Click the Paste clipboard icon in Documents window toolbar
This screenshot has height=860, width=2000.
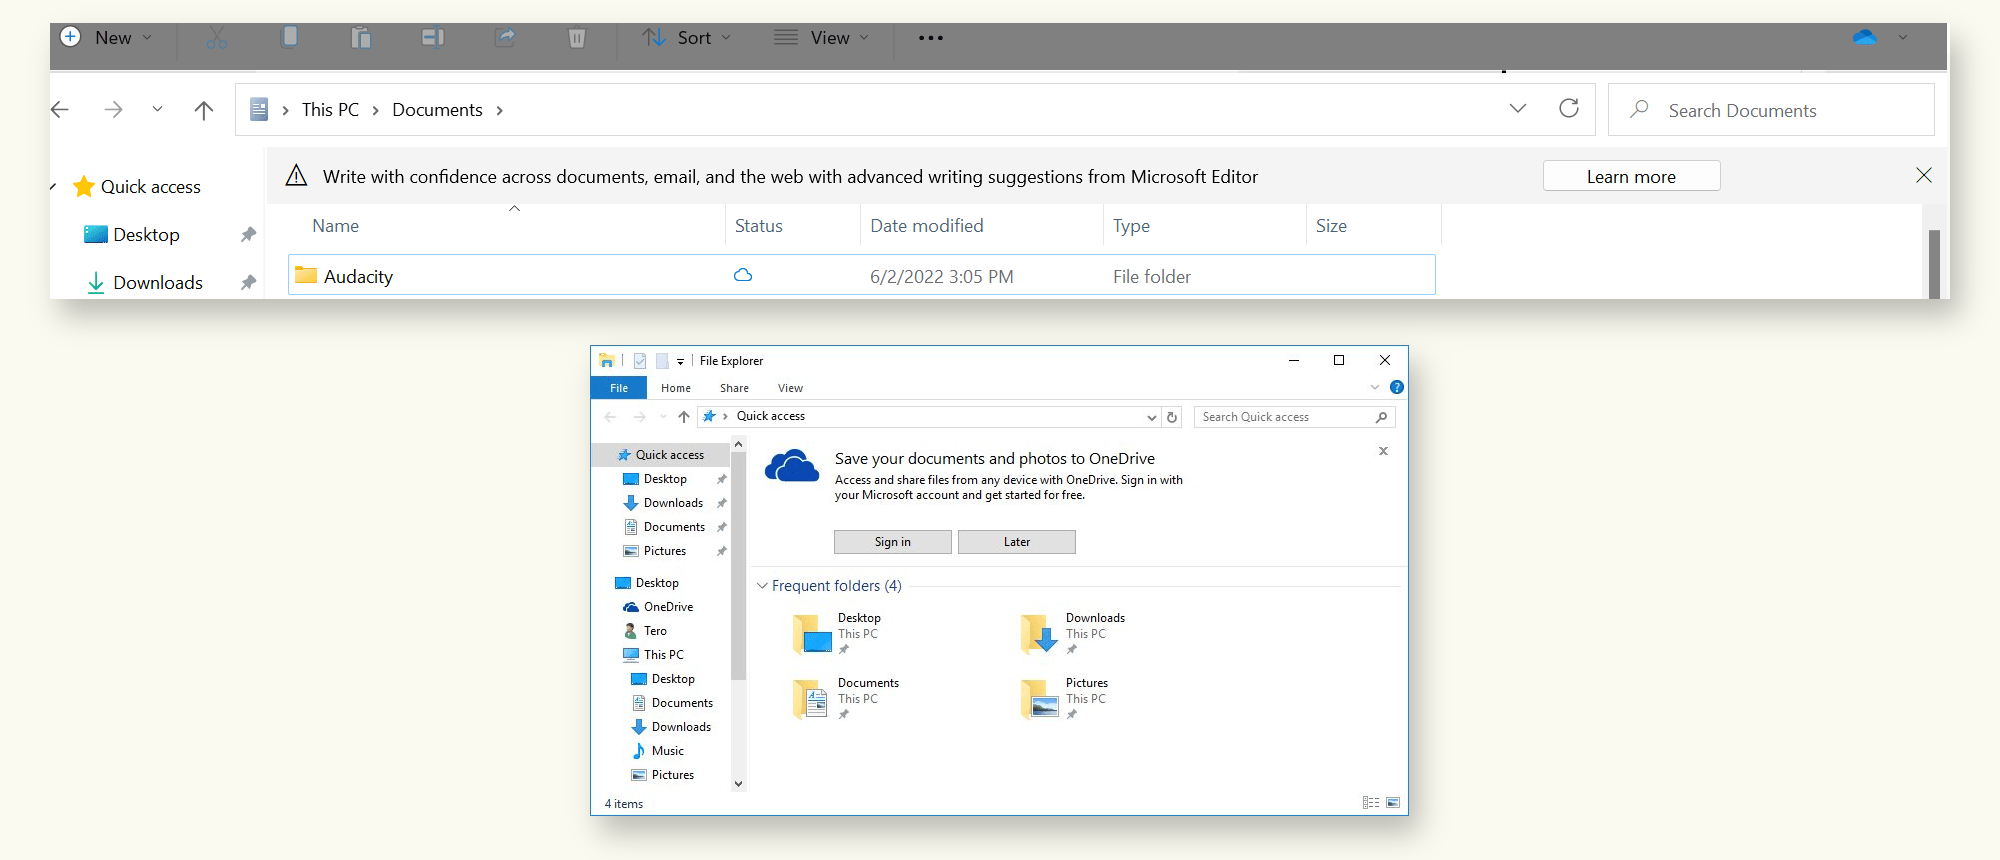pyautogui.click(x=361, y=38)
